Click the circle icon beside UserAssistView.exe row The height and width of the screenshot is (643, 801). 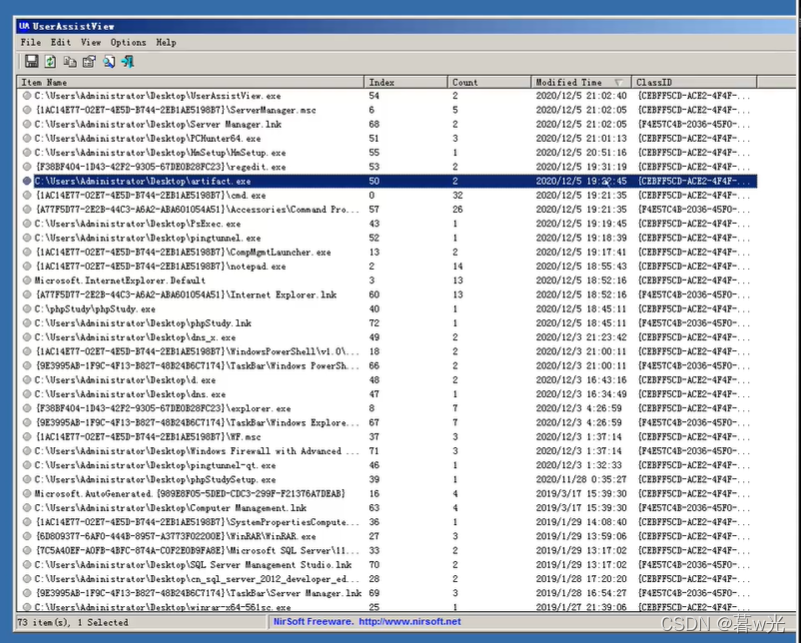(27, 96)
